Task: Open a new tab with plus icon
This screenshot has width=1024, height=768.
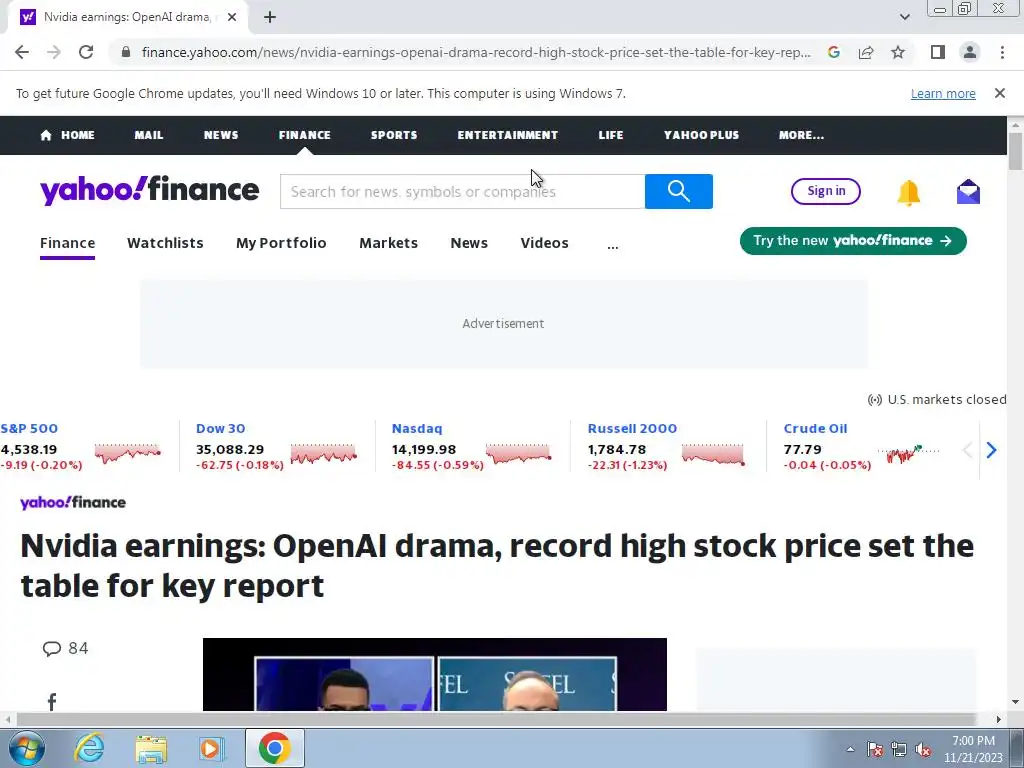Action: point(270,17)
